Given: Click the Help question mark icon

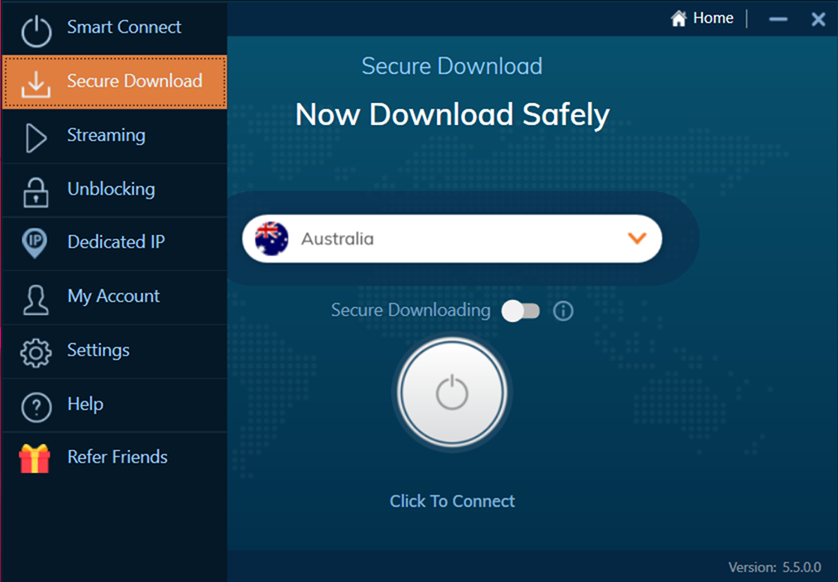Looking at the screenshot, I should pyautogui.click(x=36, y=406).
